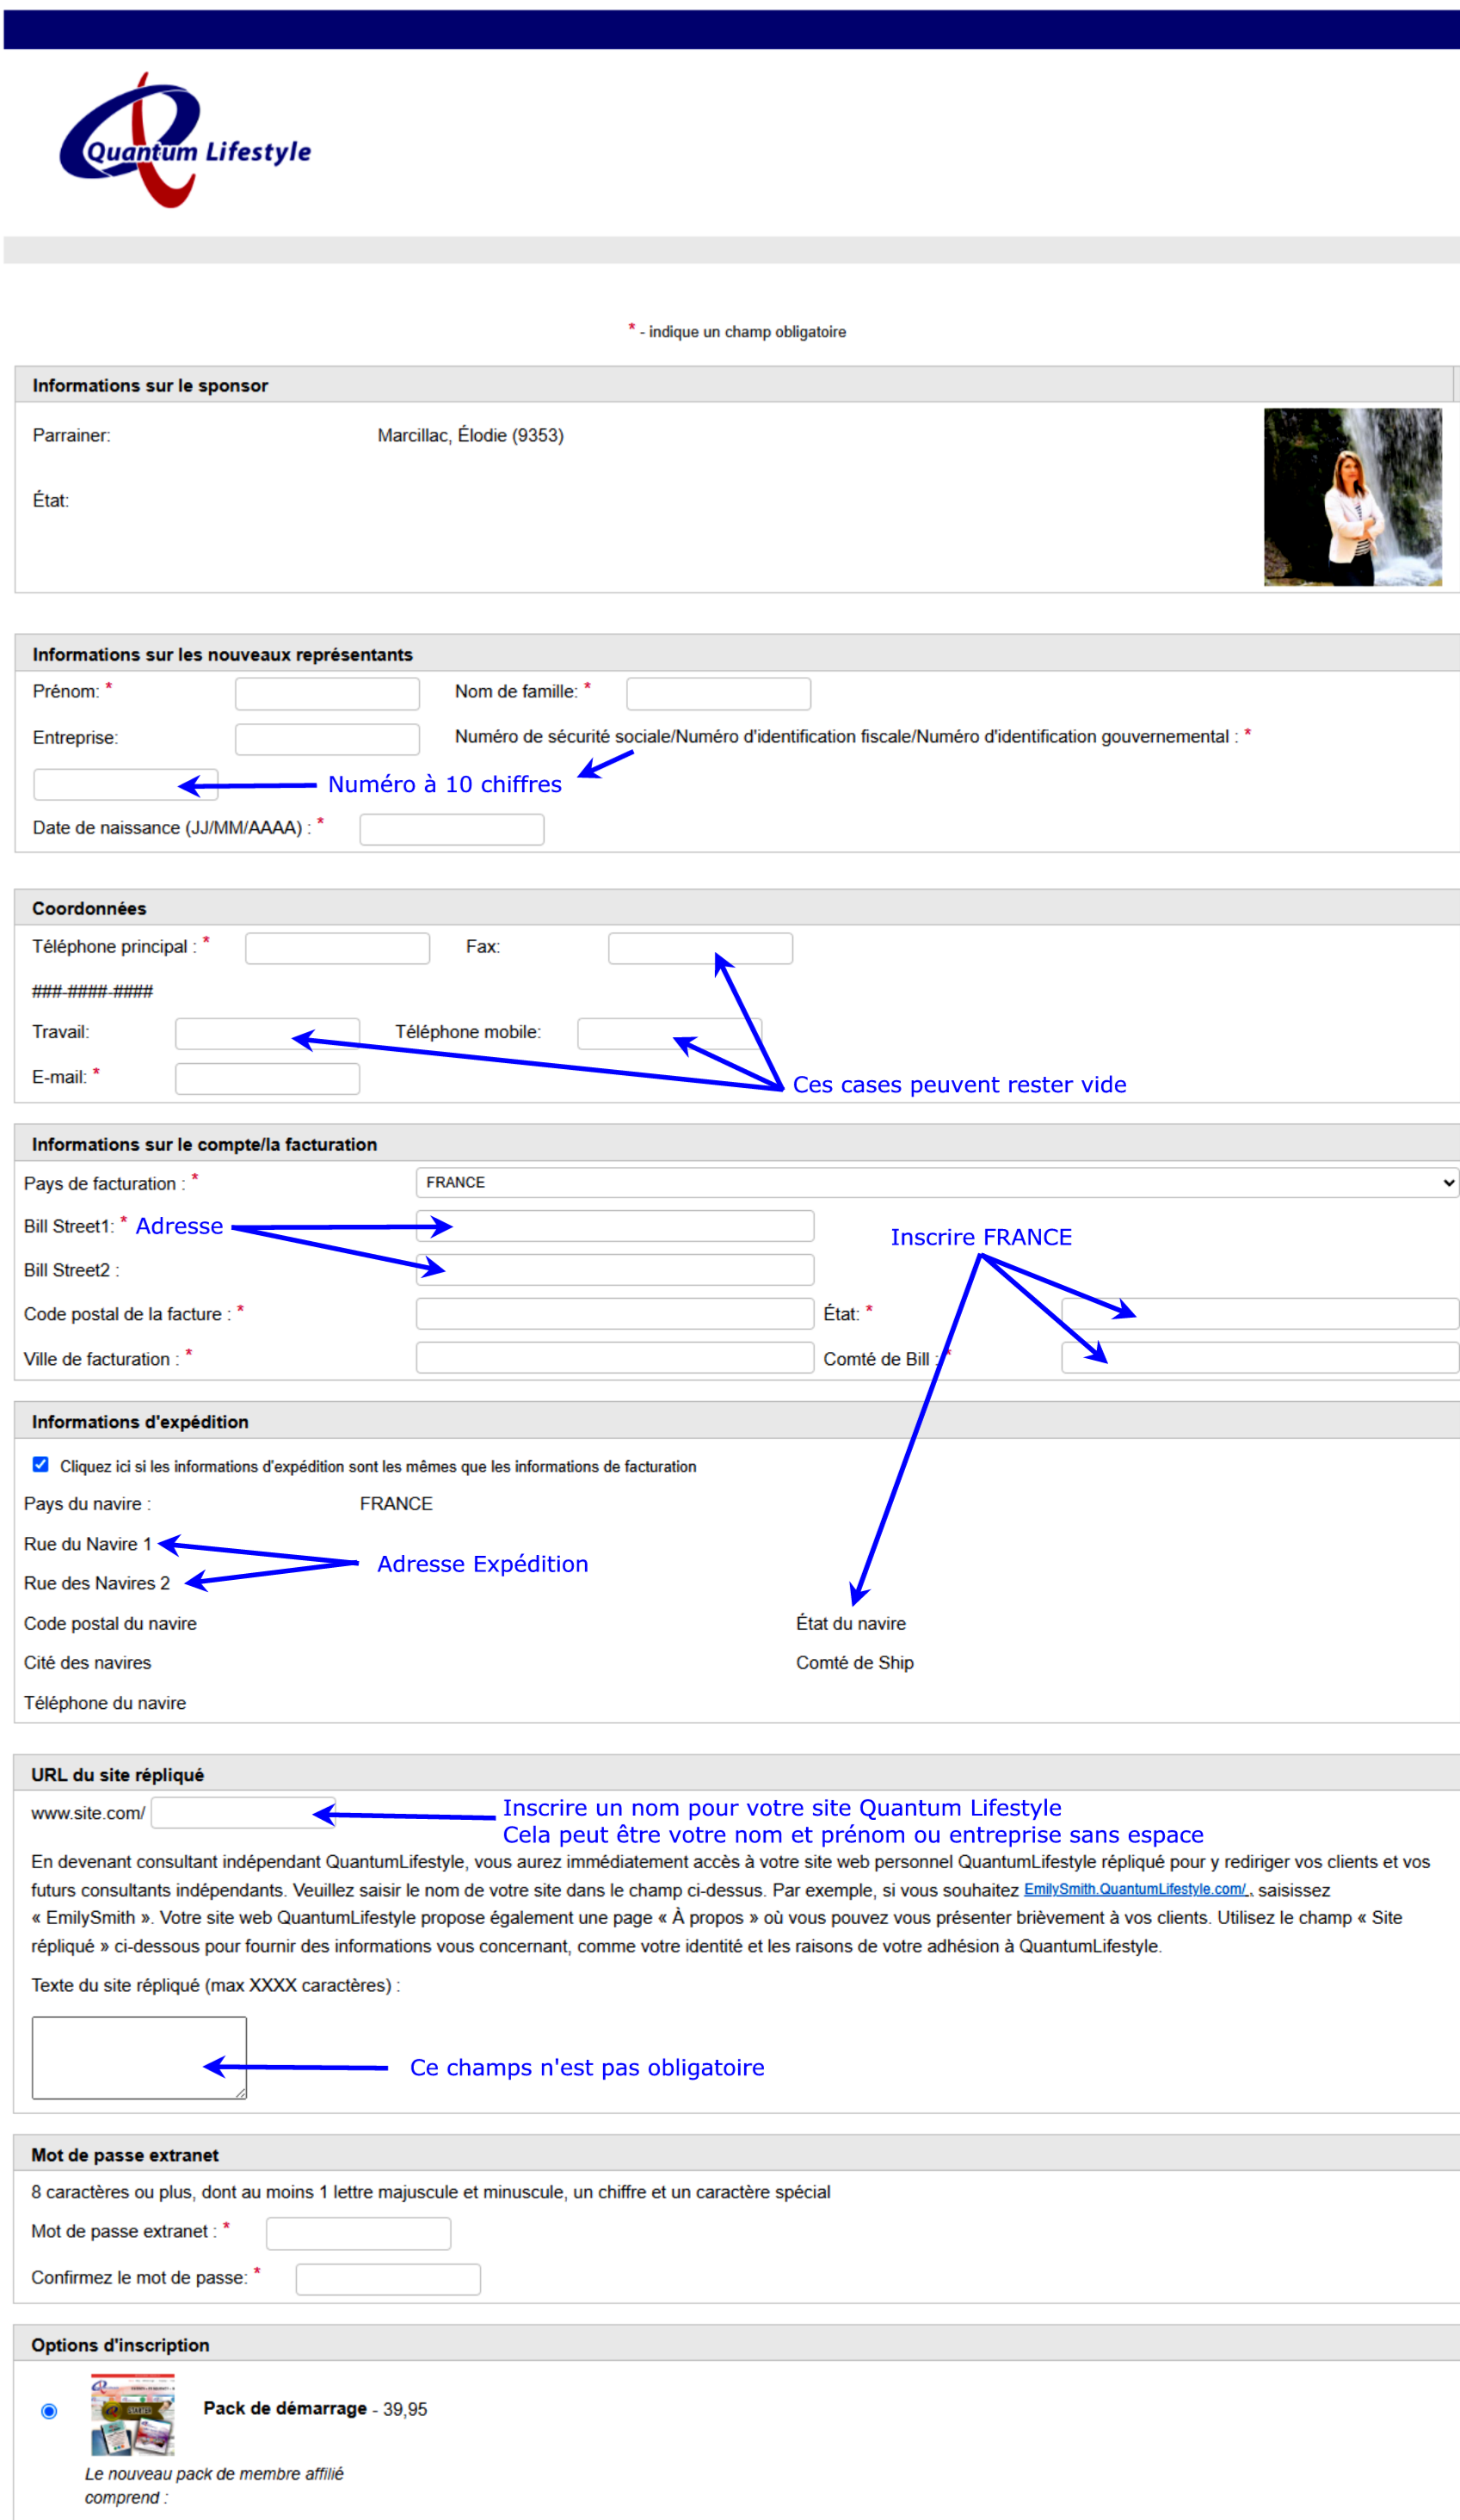Viewport: 1460px width, 2520px height.
Task: Click the Quantum Lifestyle logo
Action: click(185, 140)
